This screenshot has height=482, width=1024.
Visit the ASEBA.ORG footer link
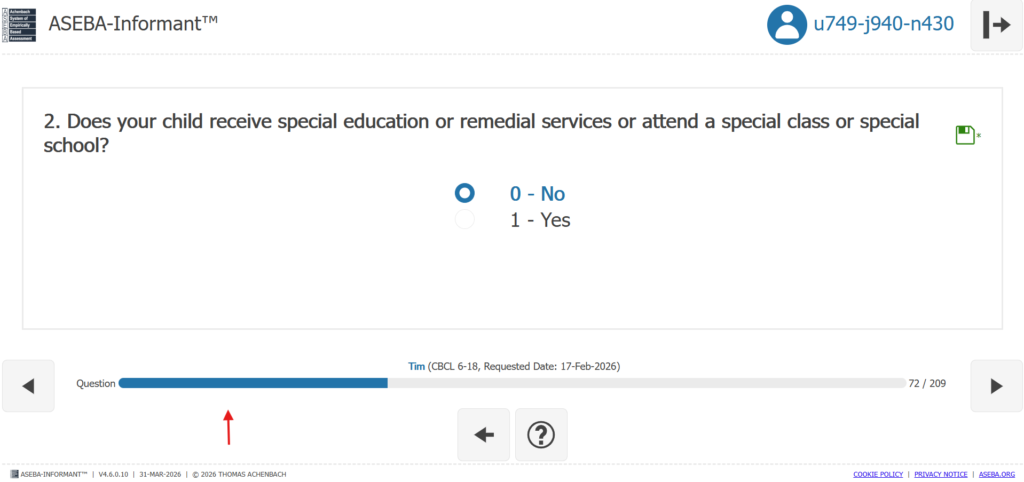(x=997, y=473)
